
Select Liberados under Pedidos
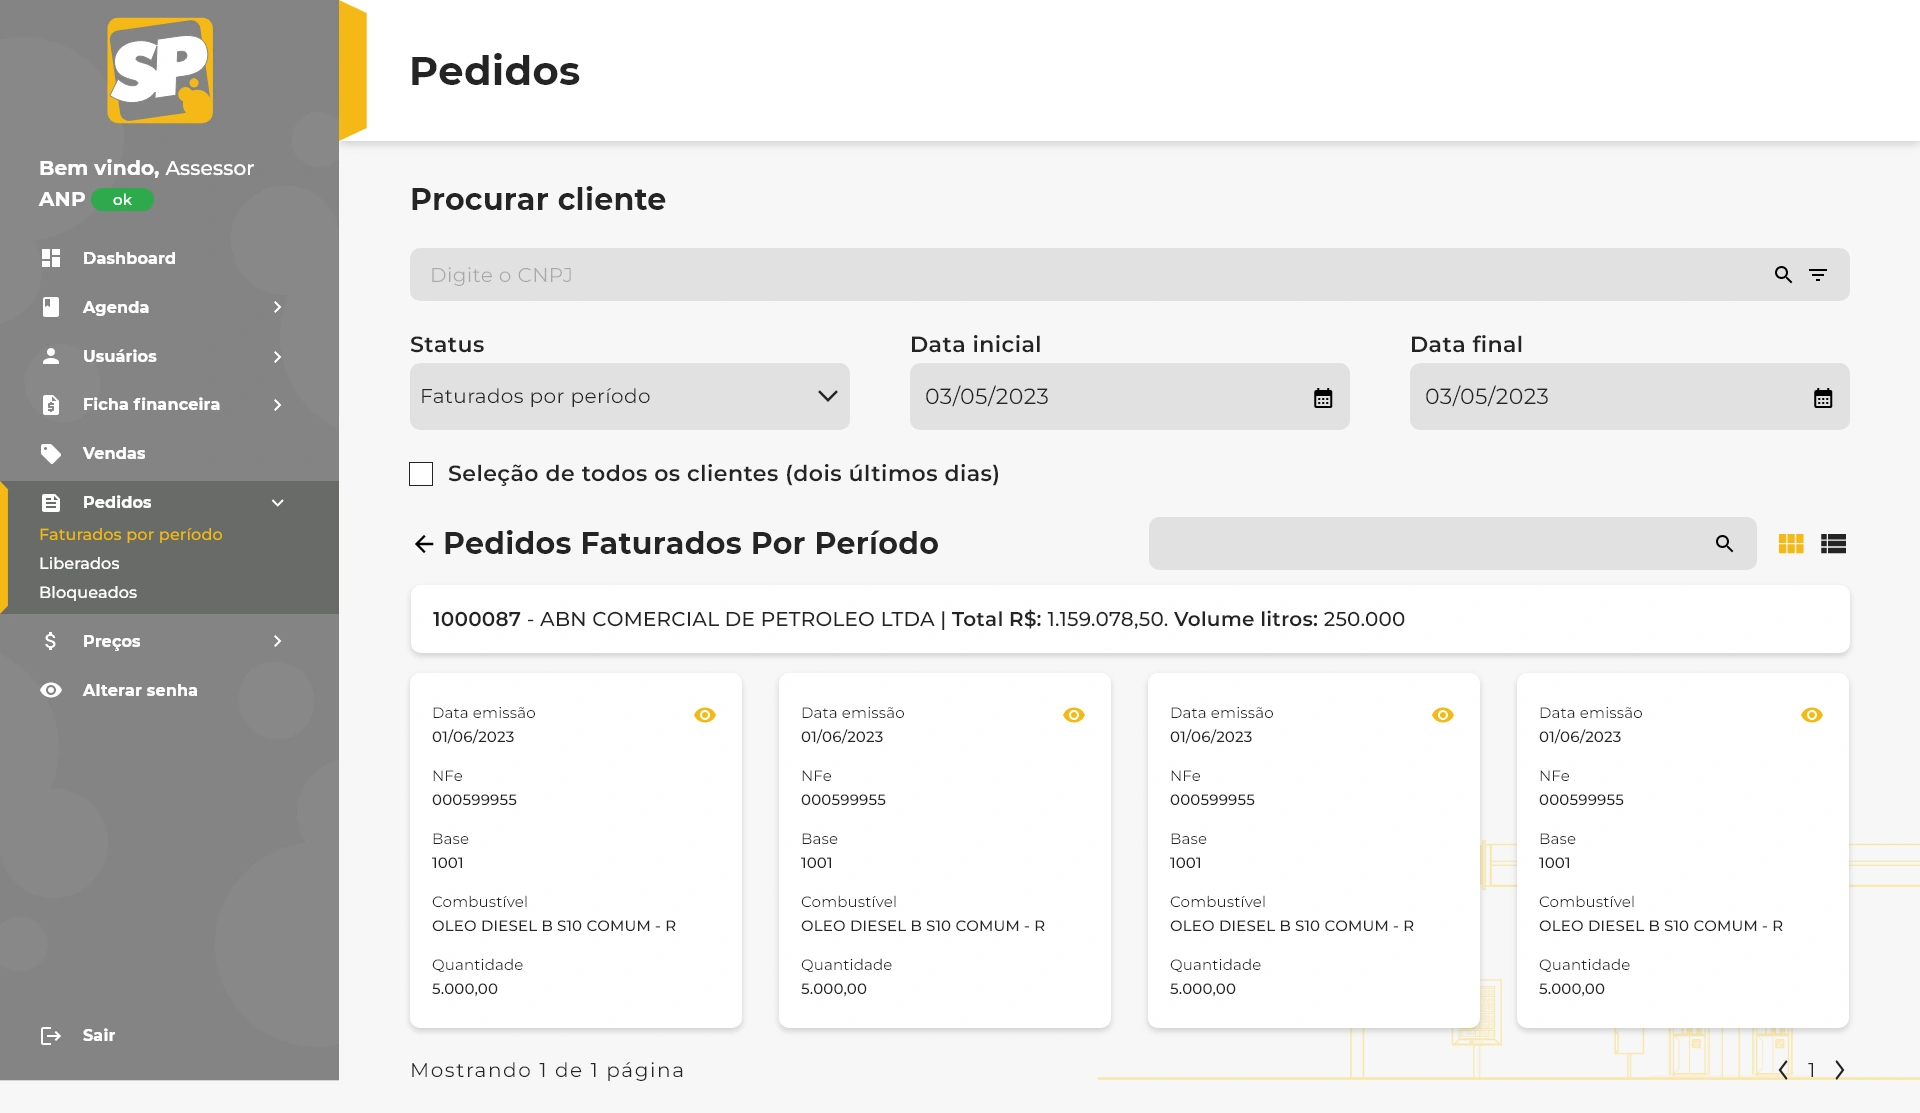pos(79,564)
